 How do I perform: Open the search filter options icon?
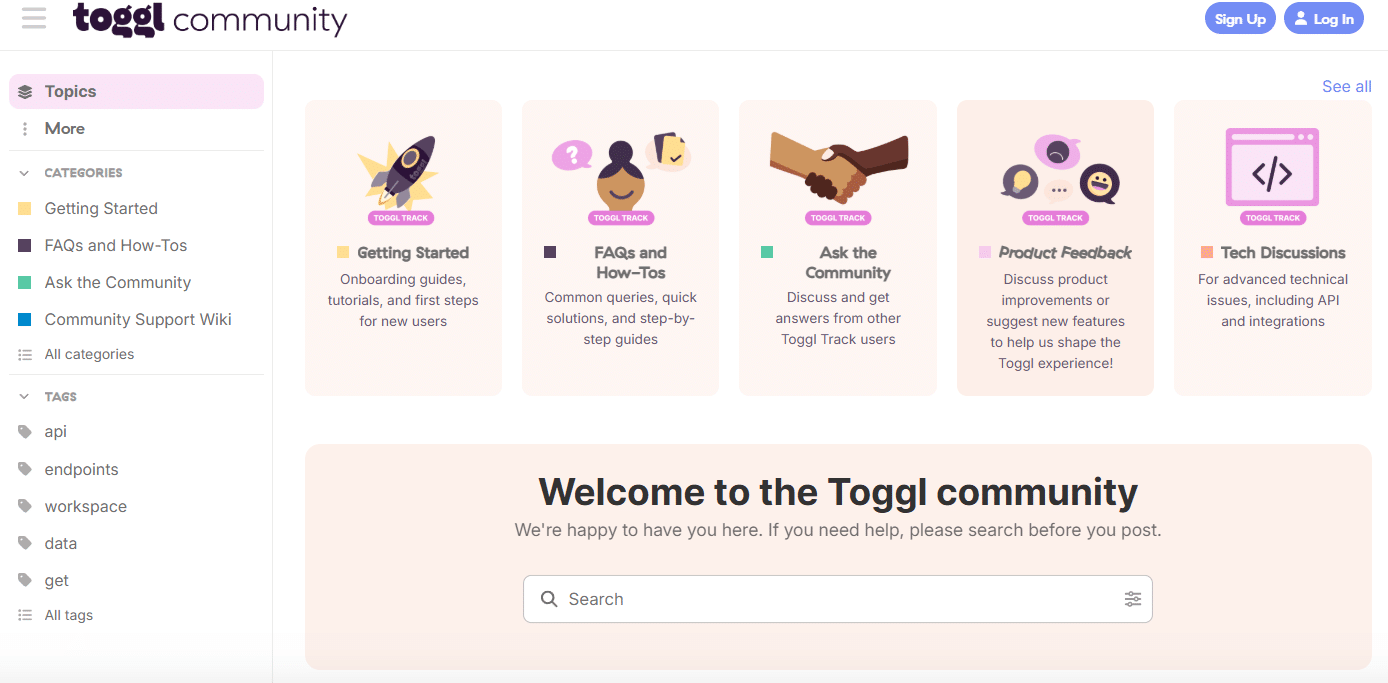click(1132, 599)
